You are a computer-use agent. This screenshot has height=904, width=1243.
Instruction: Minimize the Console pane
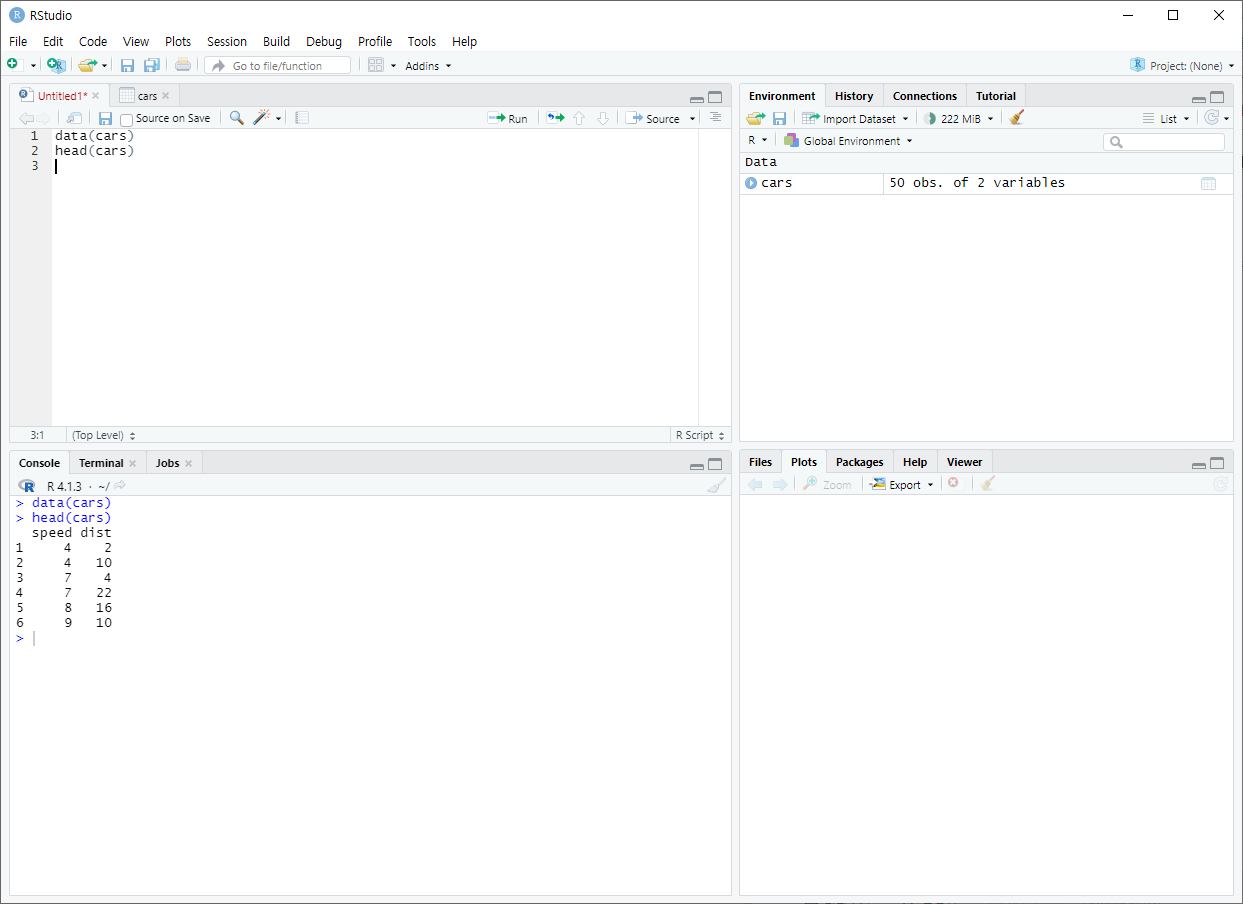click(697, 465)
